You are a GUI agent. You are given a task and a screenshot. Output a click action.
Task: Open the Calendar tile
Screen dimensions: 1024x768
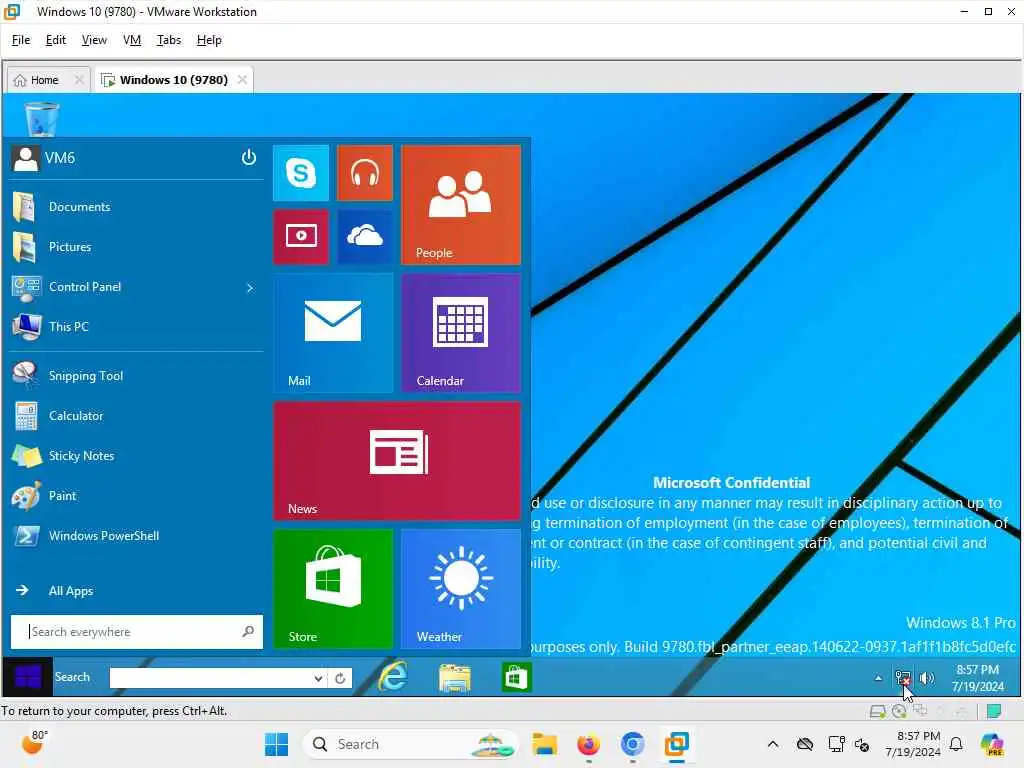click(x=460, y=333)
